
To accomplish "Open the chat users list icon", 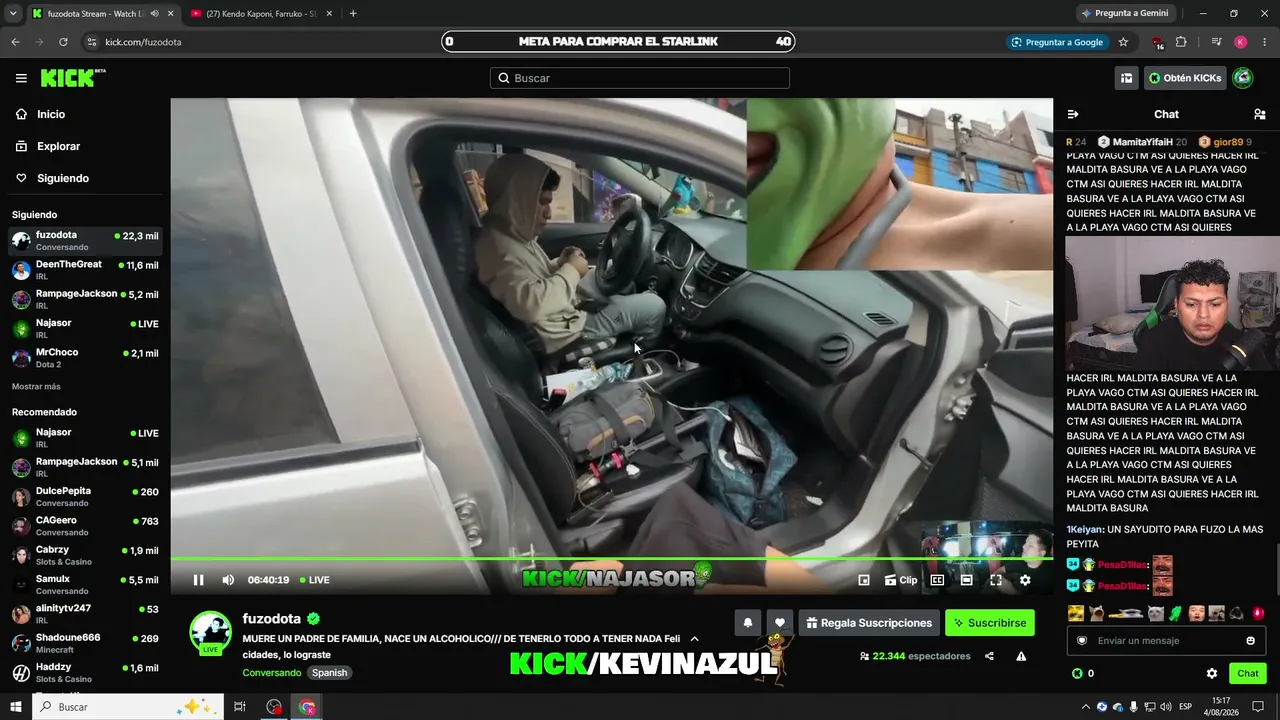I will (1260, 114).
